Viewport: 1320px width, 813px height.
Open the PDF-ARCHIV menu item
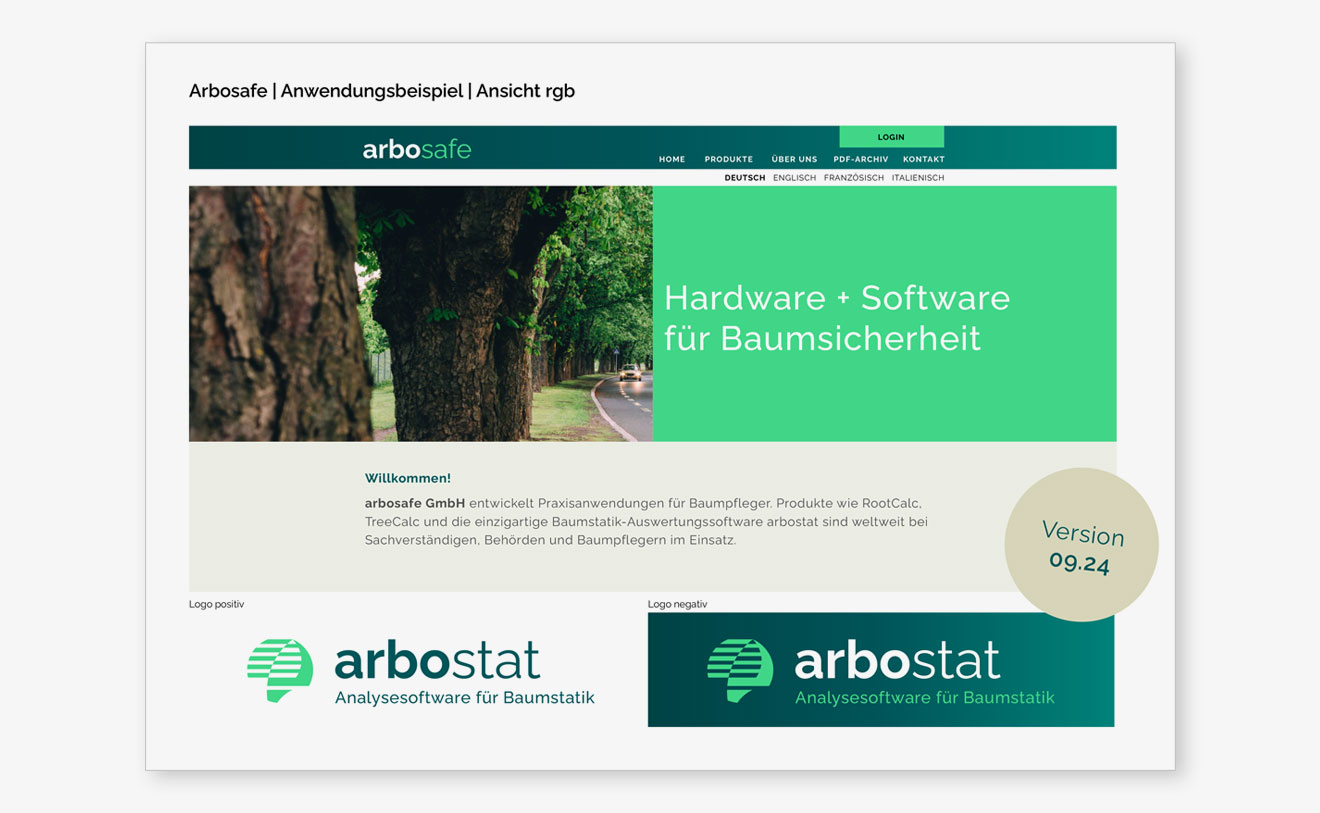(861, 159)
